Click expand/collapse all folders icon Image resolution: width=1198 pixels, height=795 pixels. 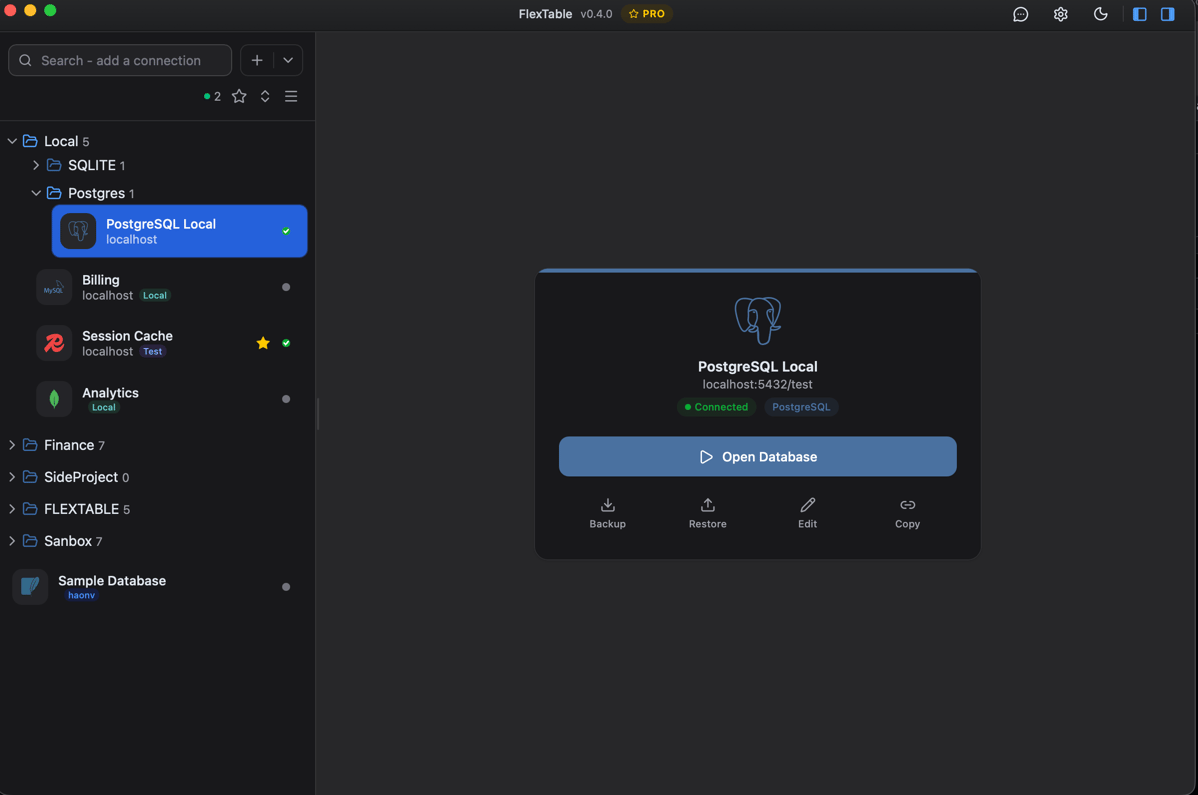click(x=265, y=96)
